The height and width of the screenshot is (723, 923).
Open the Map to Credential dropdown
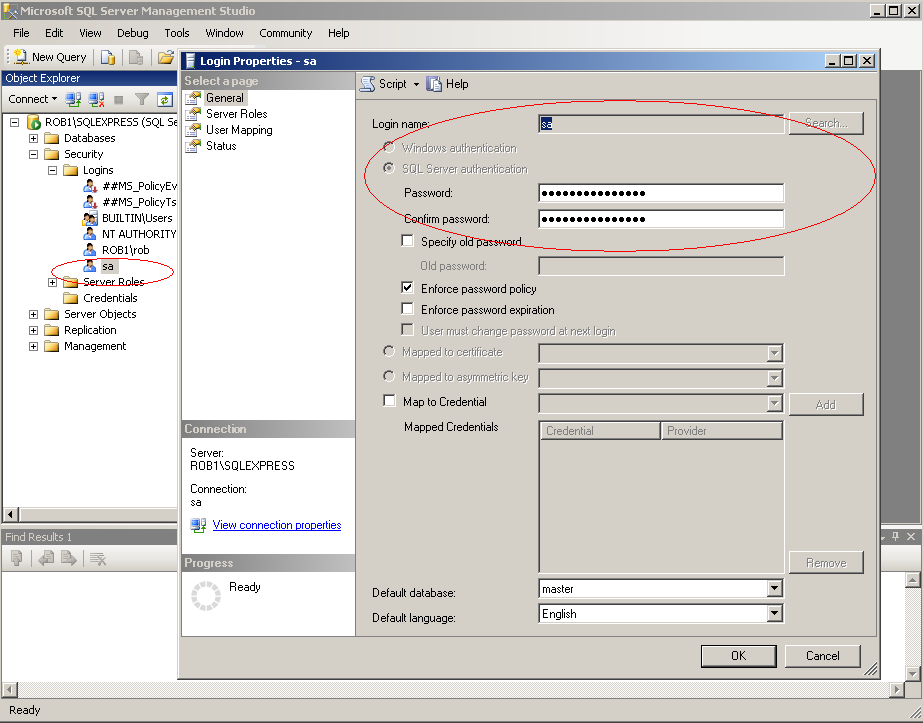click(x=775, y=403)
